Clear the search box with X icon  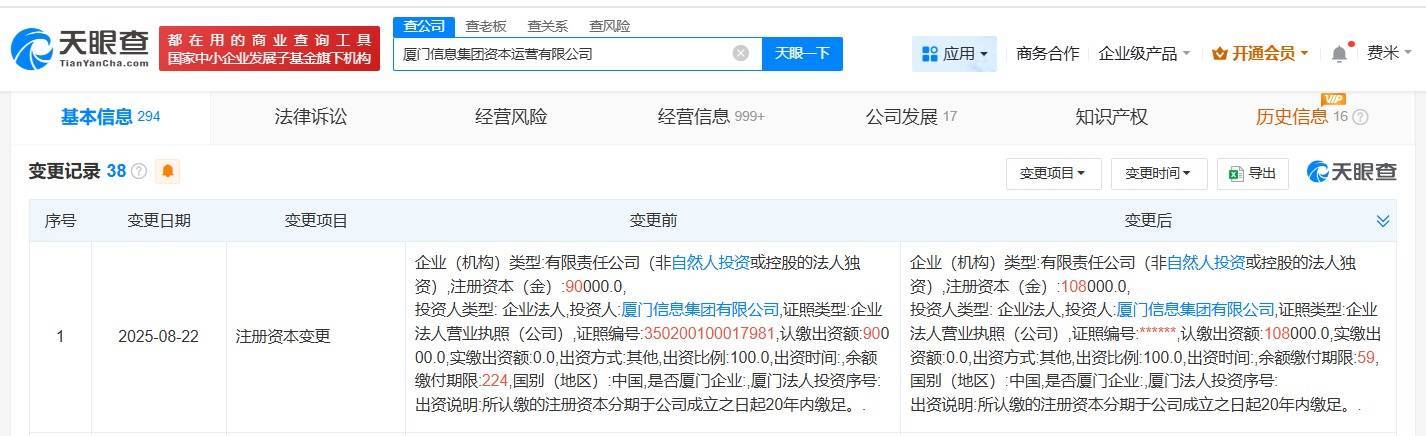click(741, 54)
